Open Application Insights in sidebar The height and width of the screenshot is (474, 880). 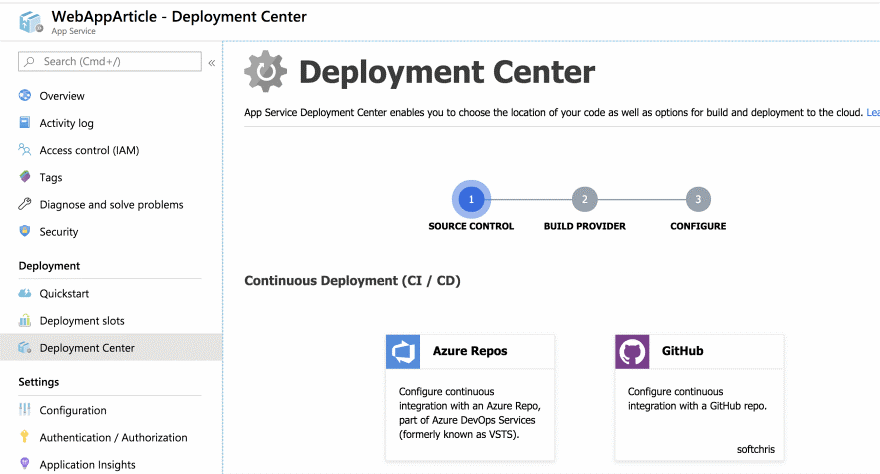(87, 464)
